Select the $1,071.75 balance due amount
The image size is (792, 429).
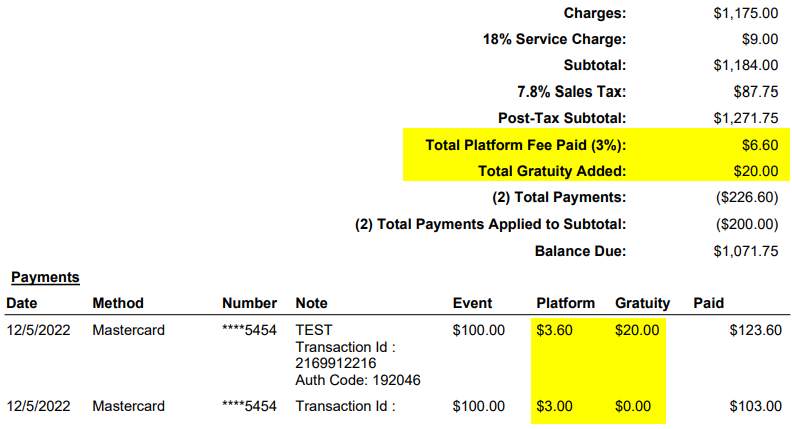pyautogui.click(x=746, y=251)
